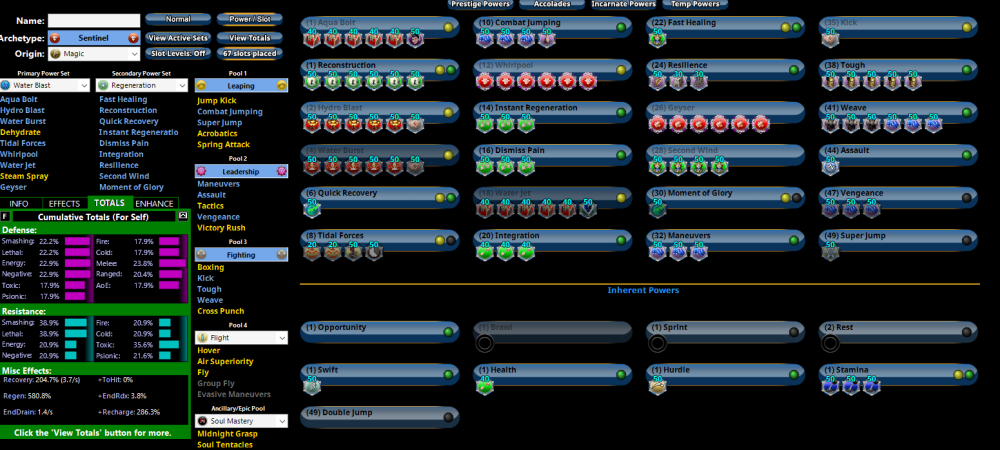Screen dimensions: 1000x450
Task: Open the Incarnate Powers button
Action: (621, 4)
